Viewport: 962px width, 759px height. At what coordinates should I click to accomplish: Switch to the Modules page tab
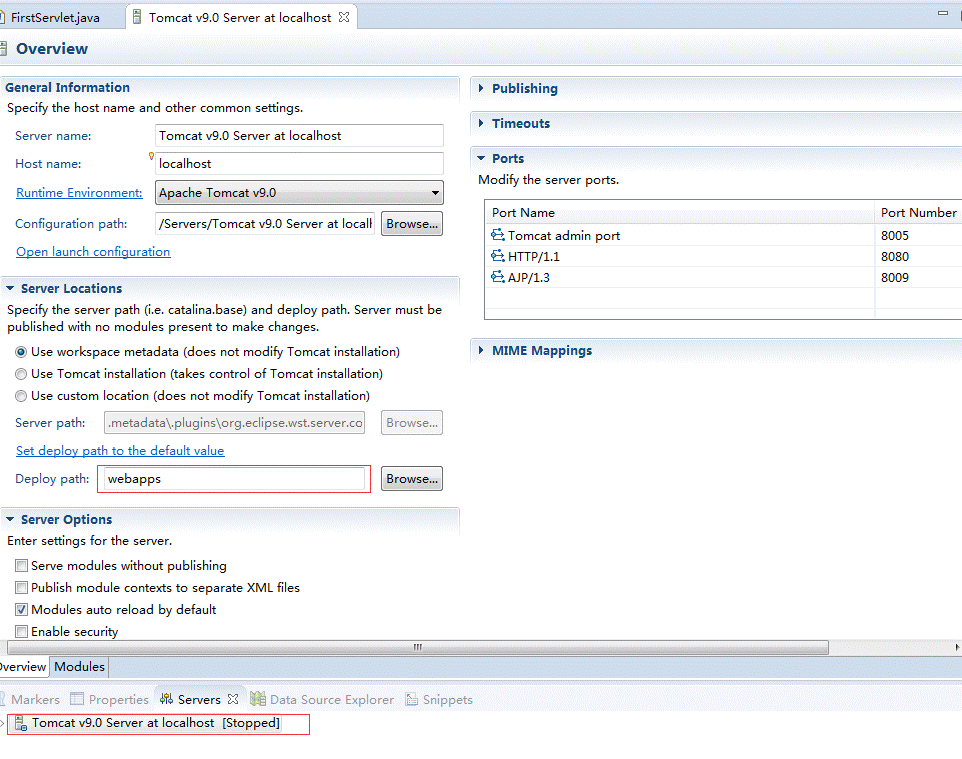click(79, 666)
